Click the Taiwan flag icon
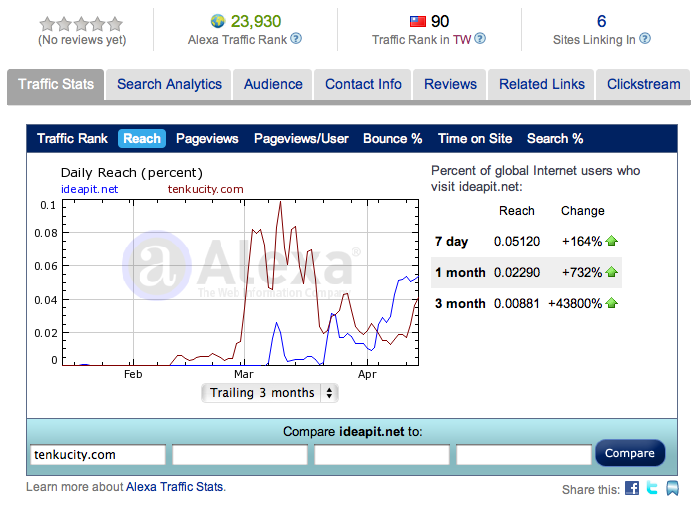The height and width of the screenshot is (507, 699). point(418,21)
